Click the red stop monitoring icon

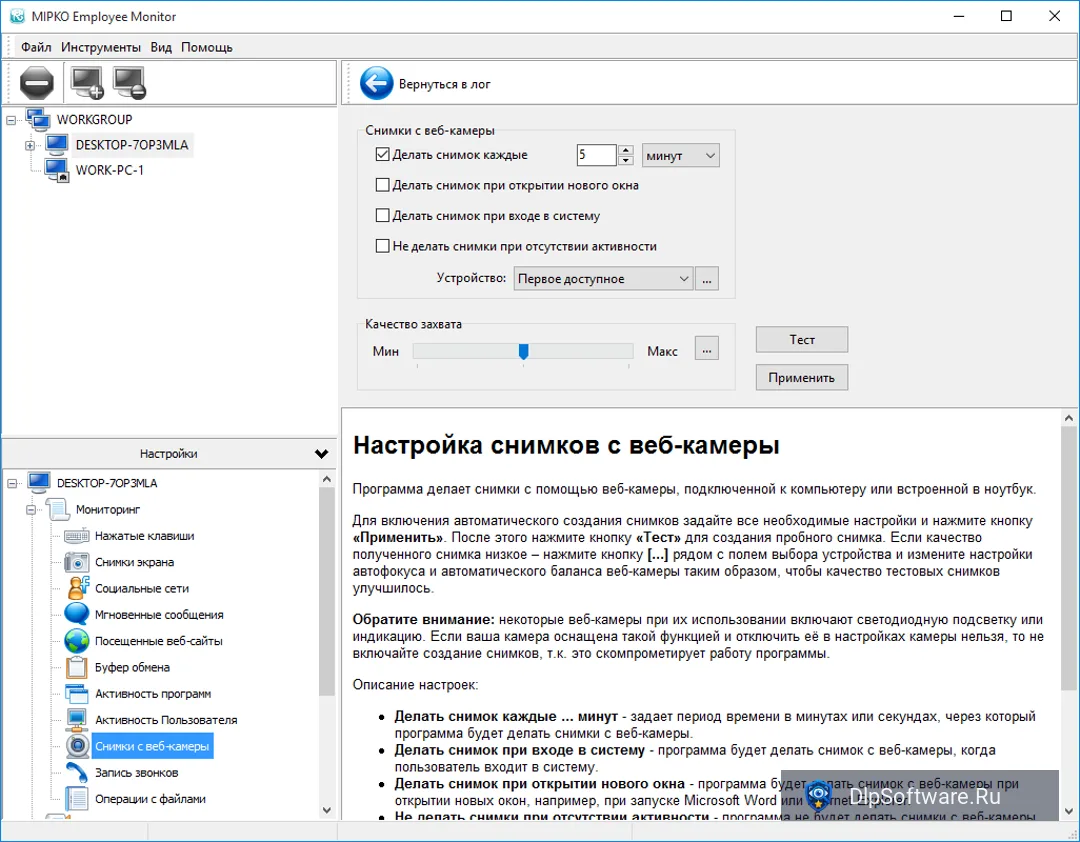click(37, 83)
